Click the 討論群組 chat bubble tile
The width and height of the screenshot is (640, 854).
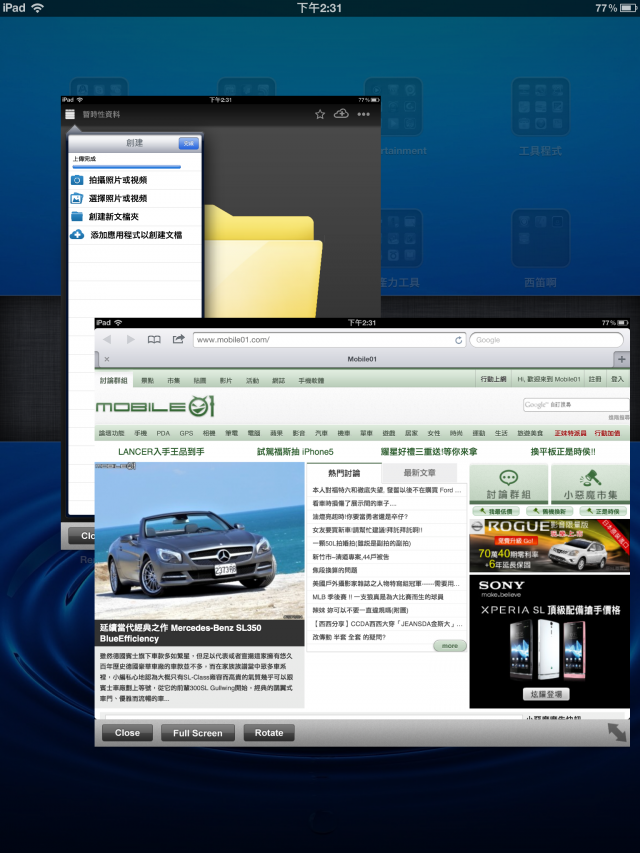(508, 484)
